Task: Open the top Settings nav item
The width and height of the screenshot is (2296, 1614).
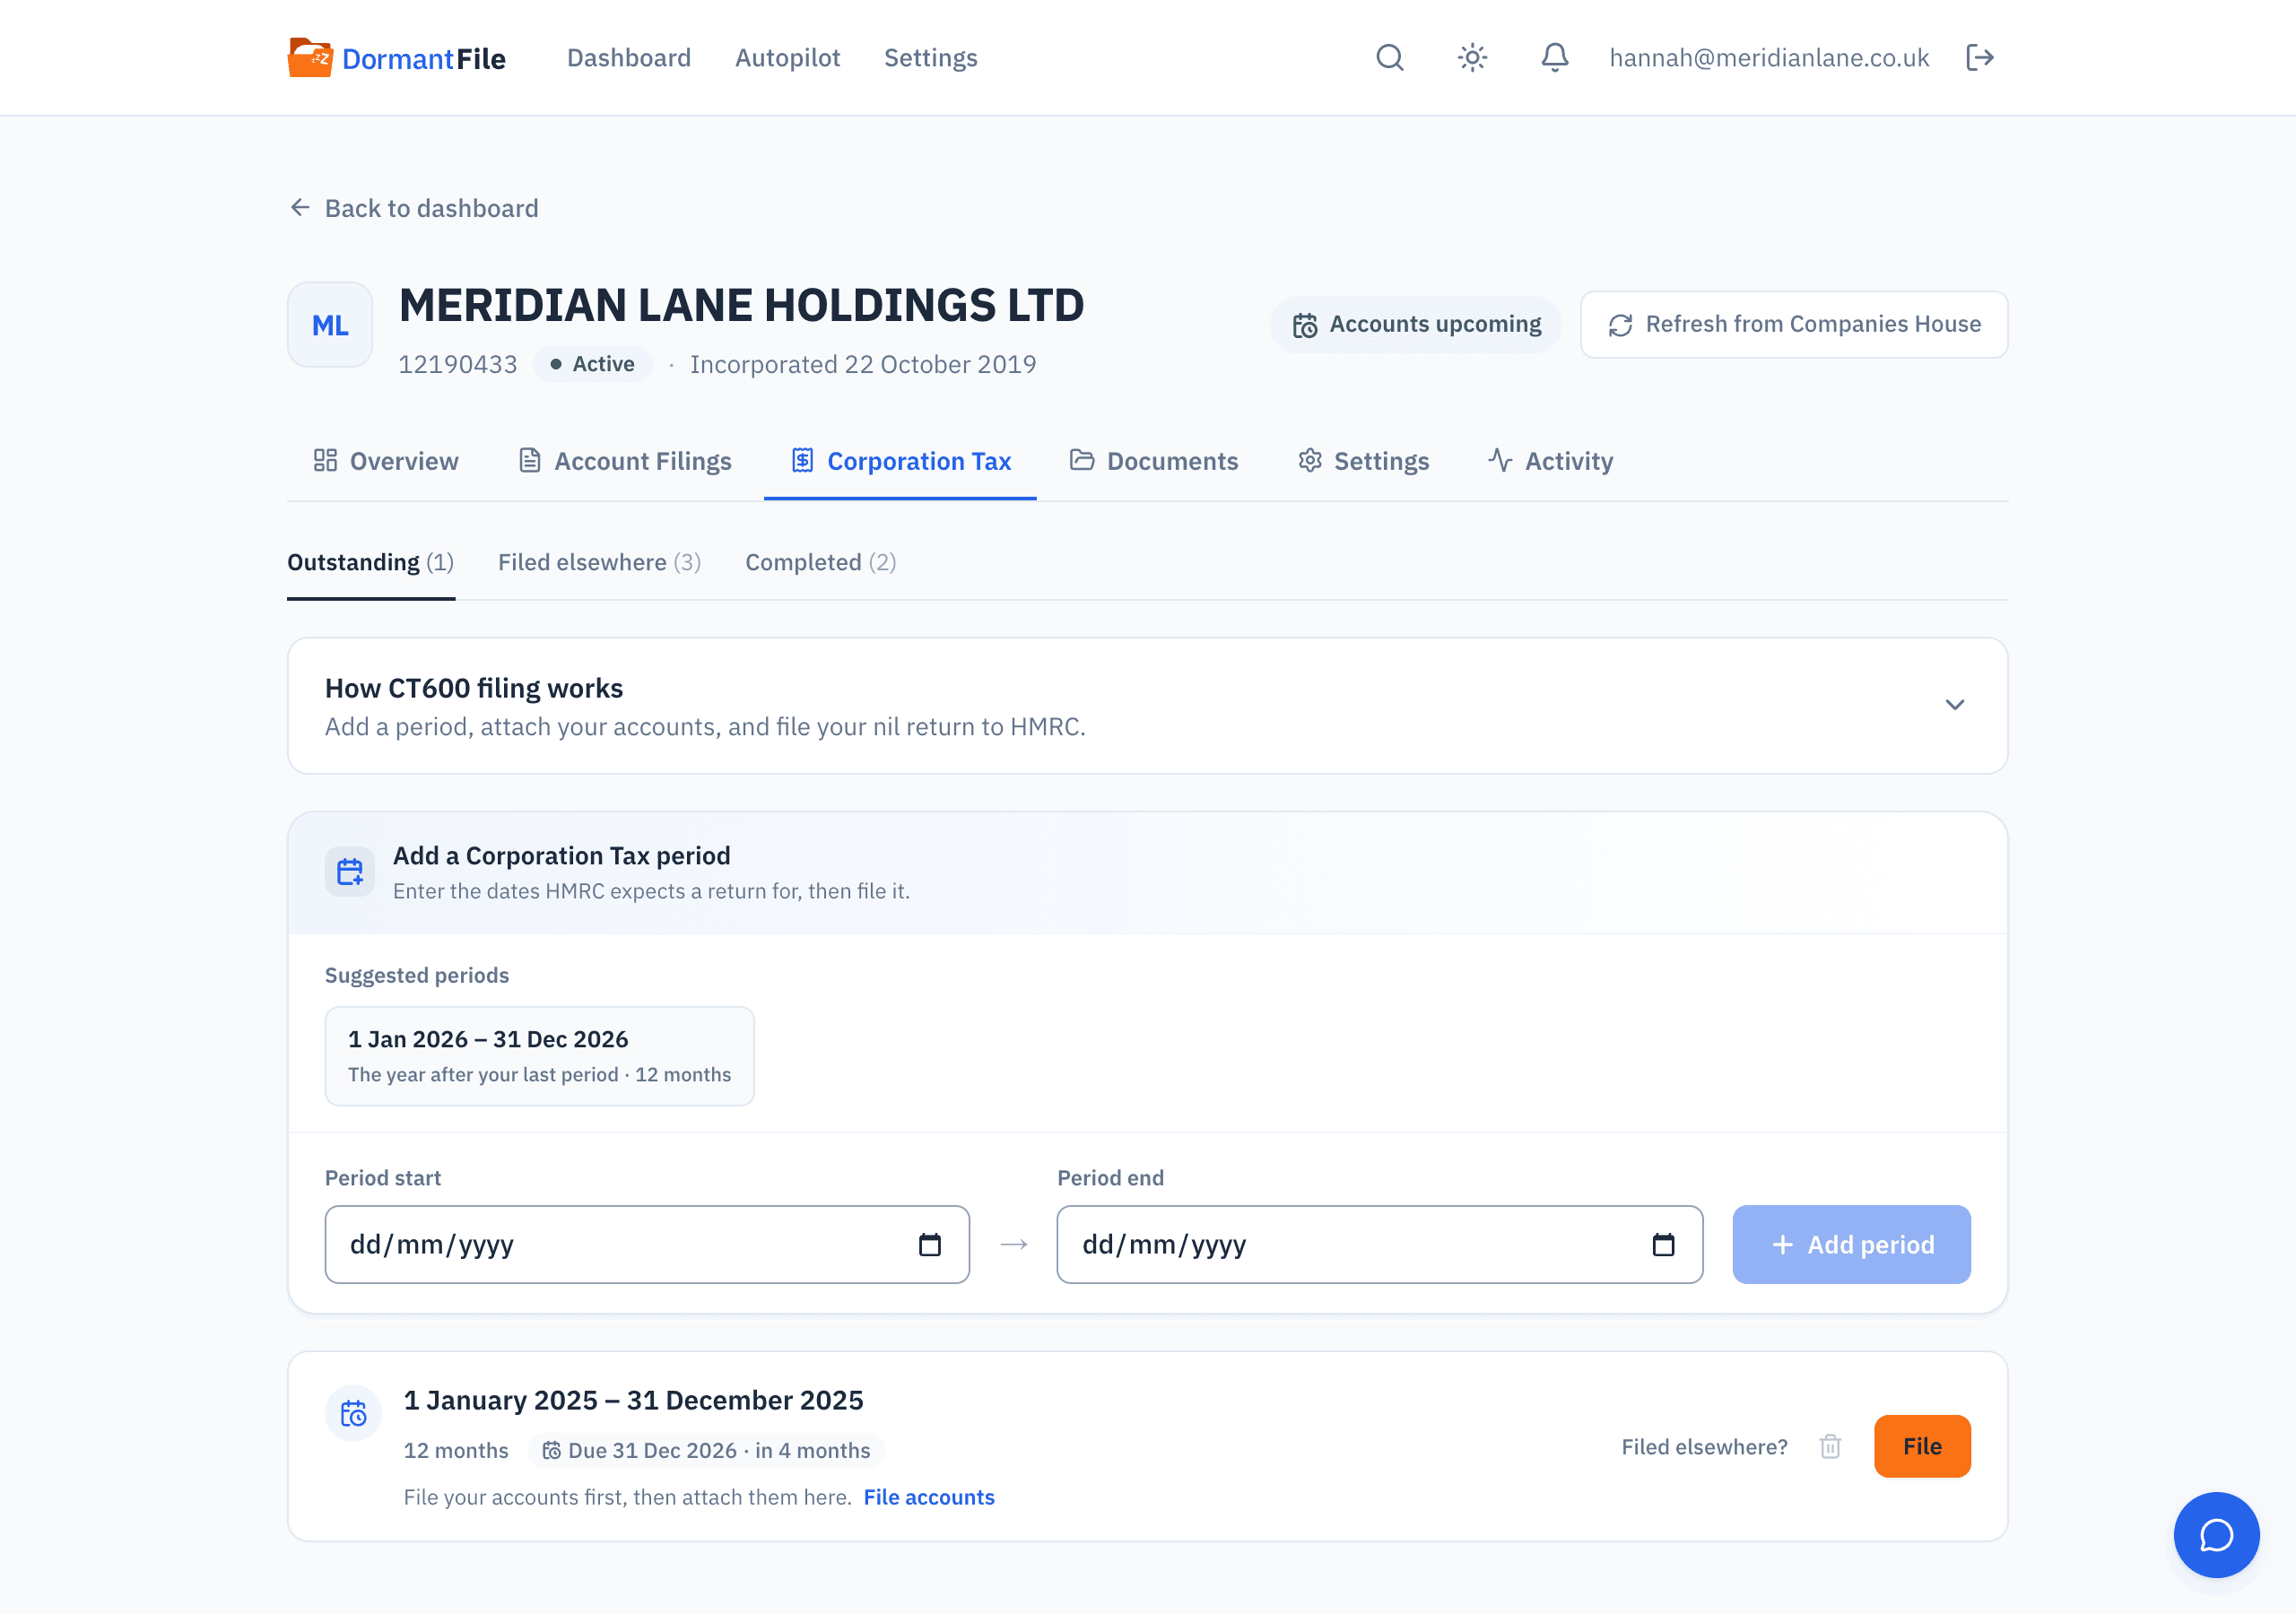Action: click(x=930, y=58)
